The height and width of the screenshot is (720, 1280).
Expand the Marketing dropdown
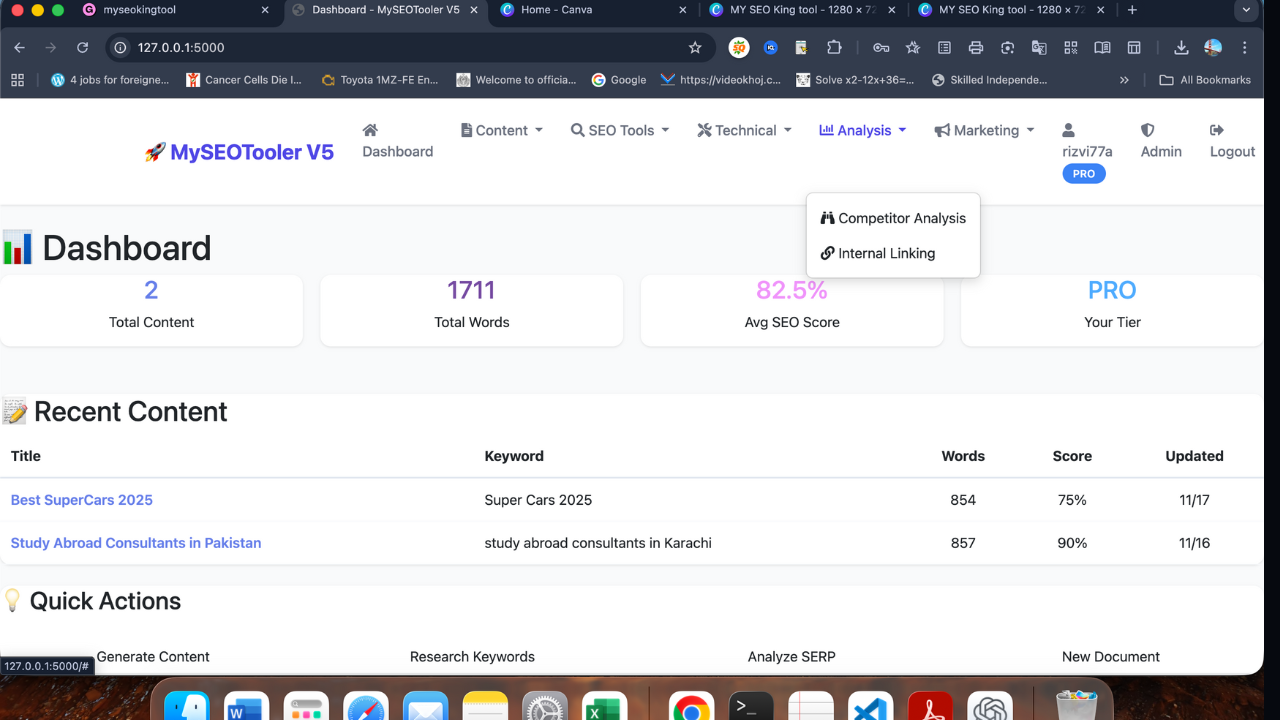pos(983,130)
